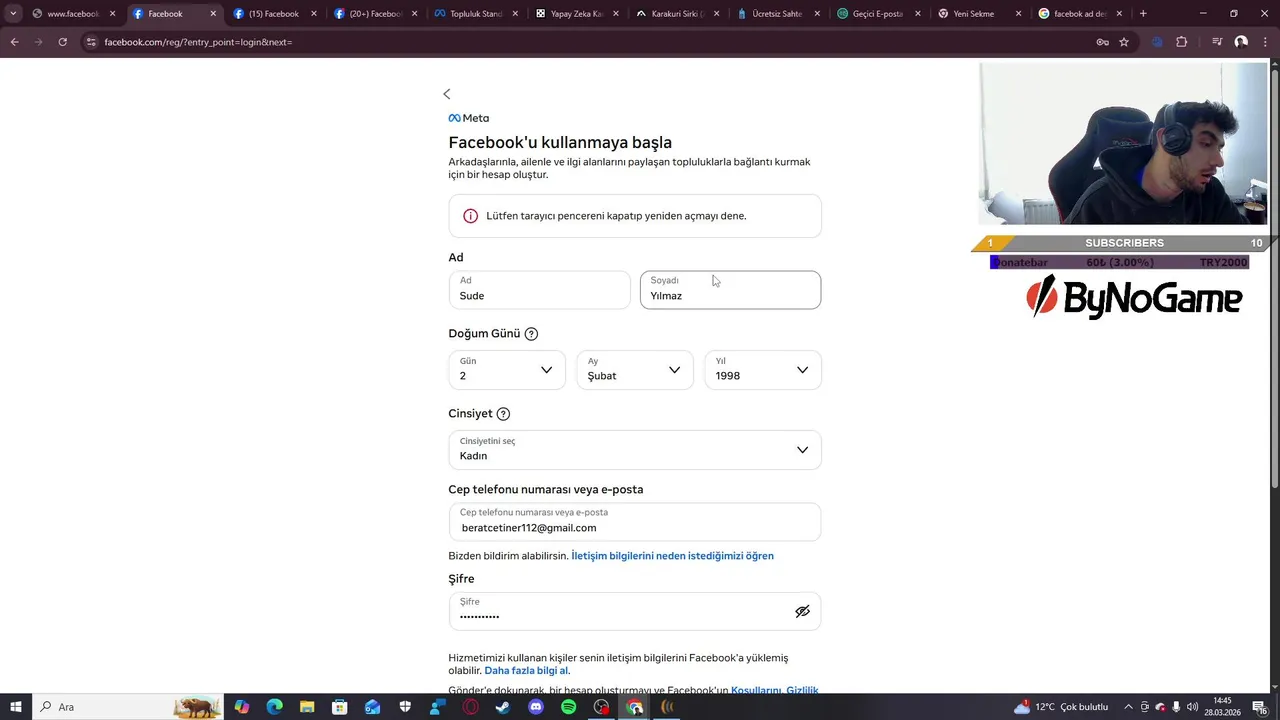Open the volume control in the tray
1280x720 pixels.
coord(1192,707)
